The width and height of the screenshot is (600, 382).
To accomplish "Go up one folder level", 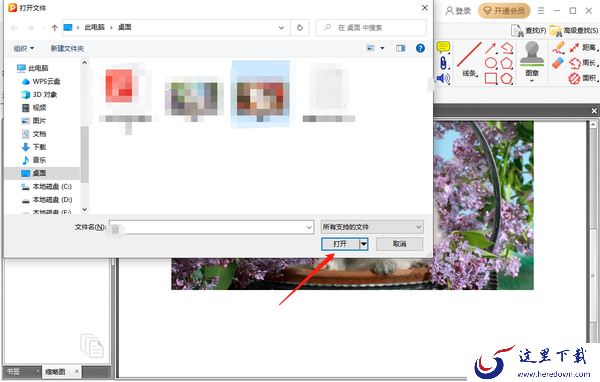I will click(x=54, y=28).
